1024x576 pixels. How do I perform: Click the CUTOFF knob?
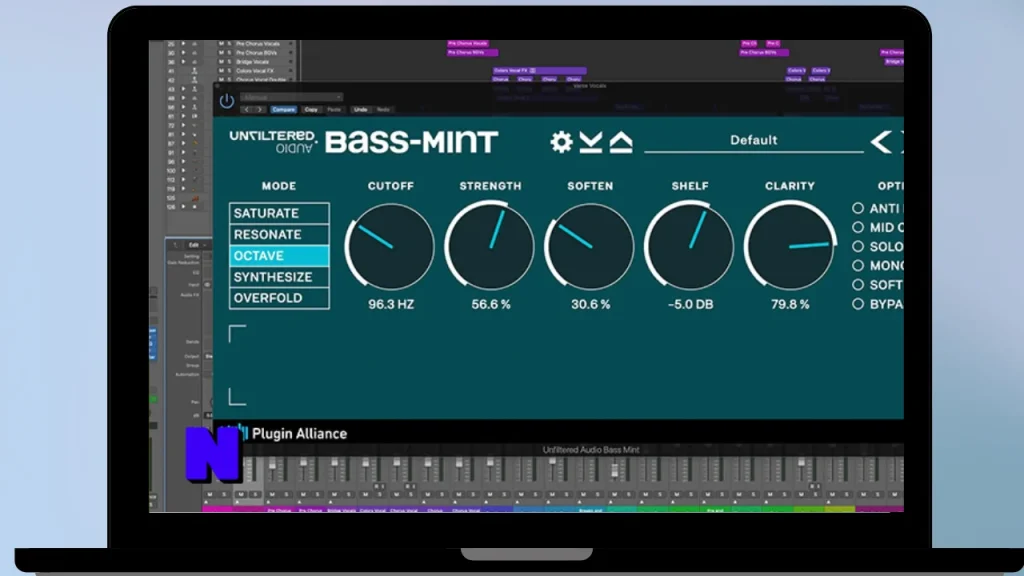coord(390,246)
